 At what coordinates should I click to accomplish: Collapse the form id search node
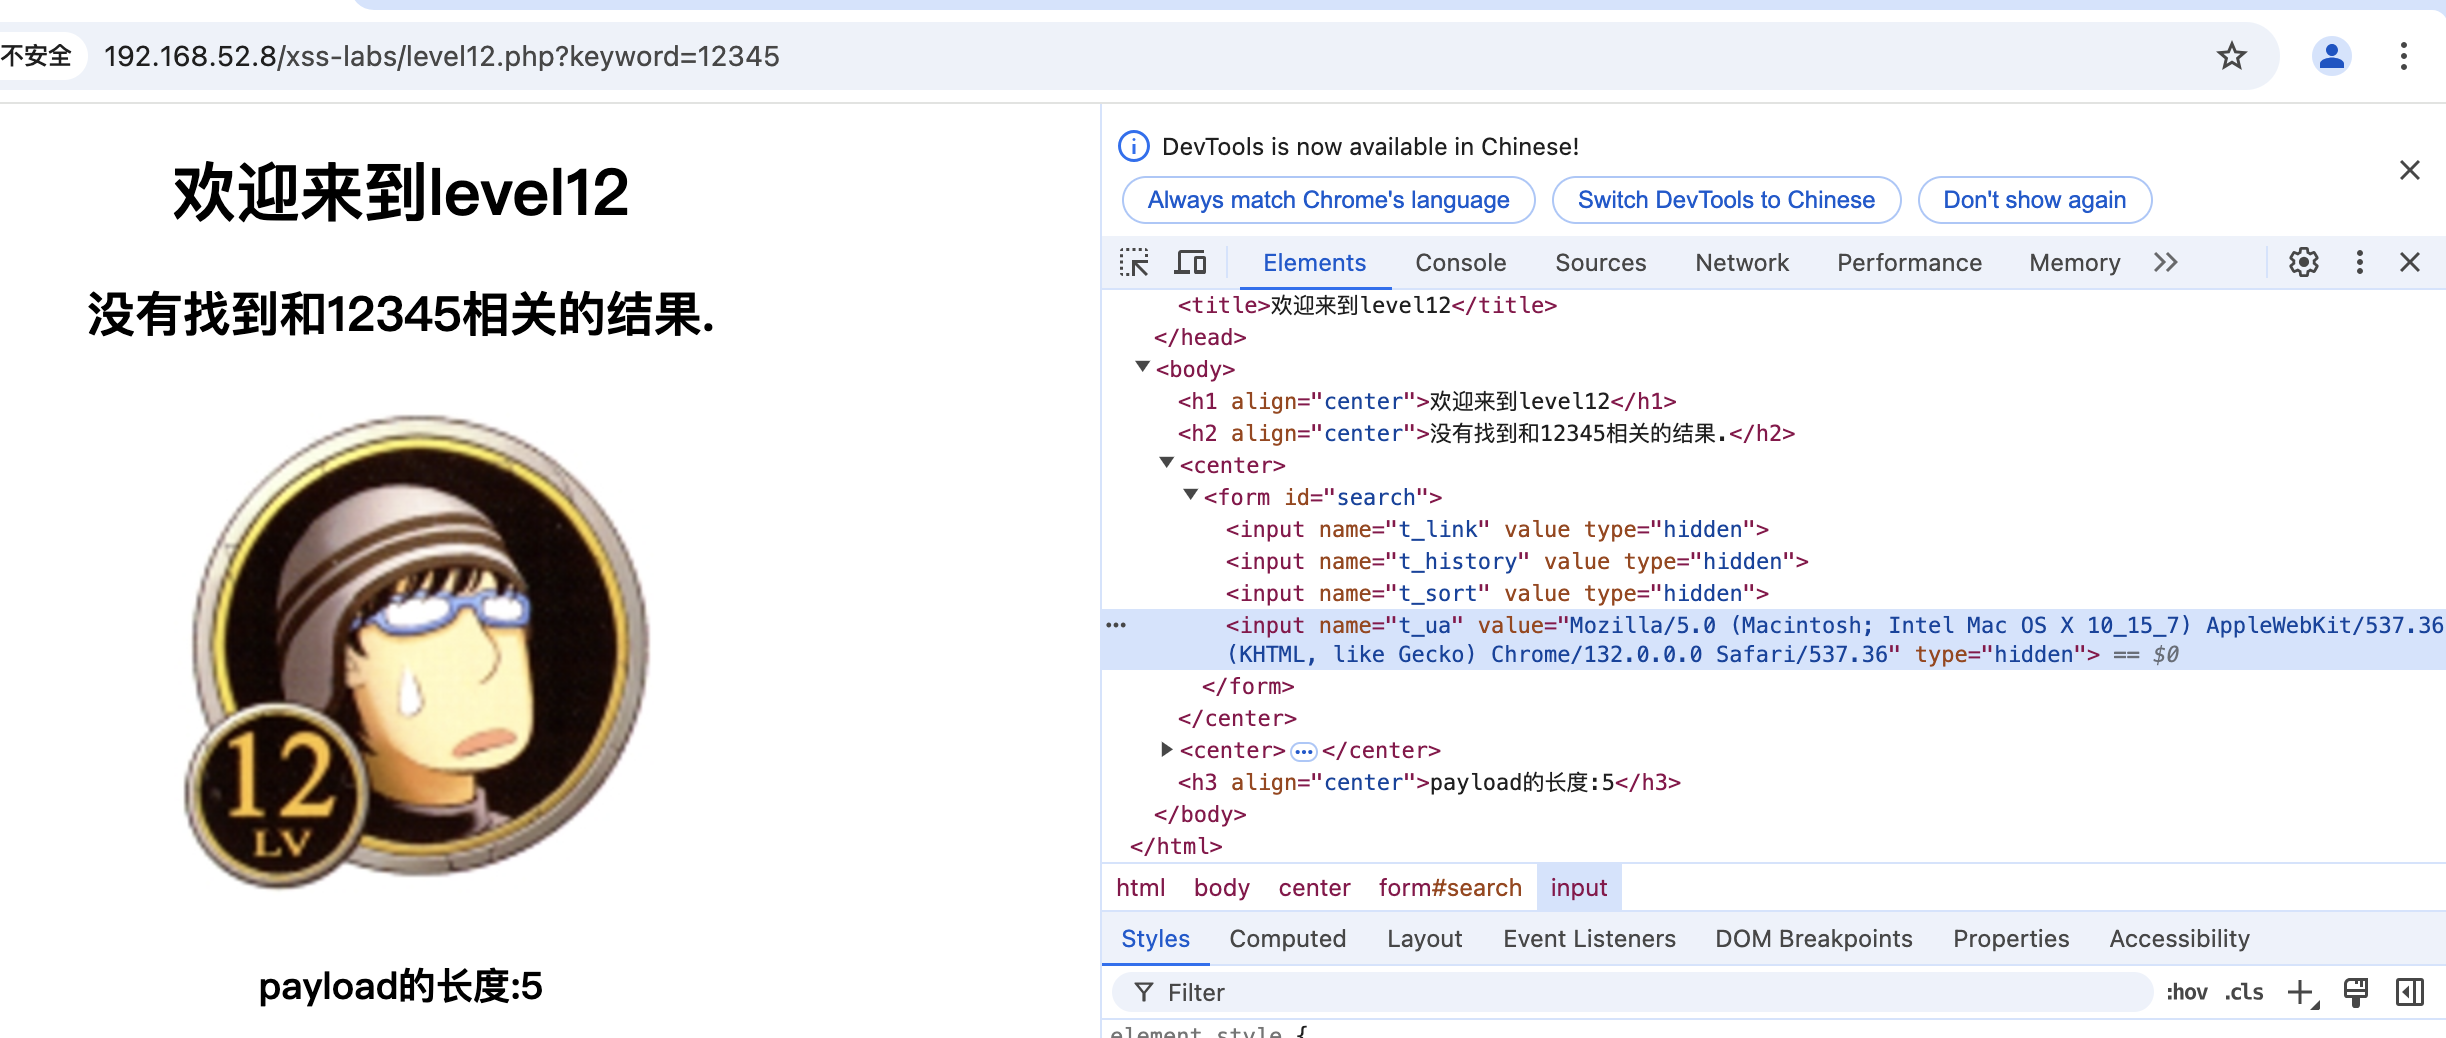(1190, 495)
